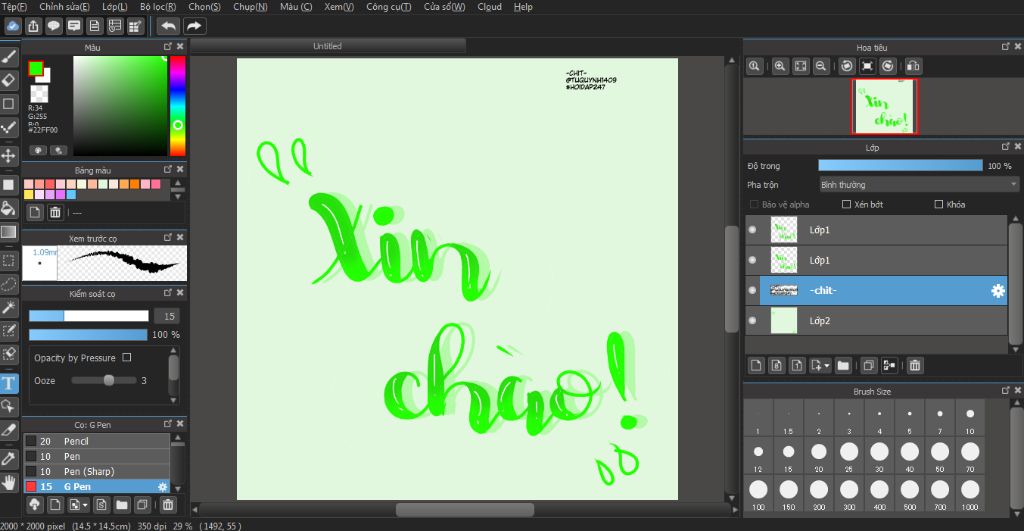
Task: Enable Opacity by Pressure checkbox
Action: (x=127, y=357)
